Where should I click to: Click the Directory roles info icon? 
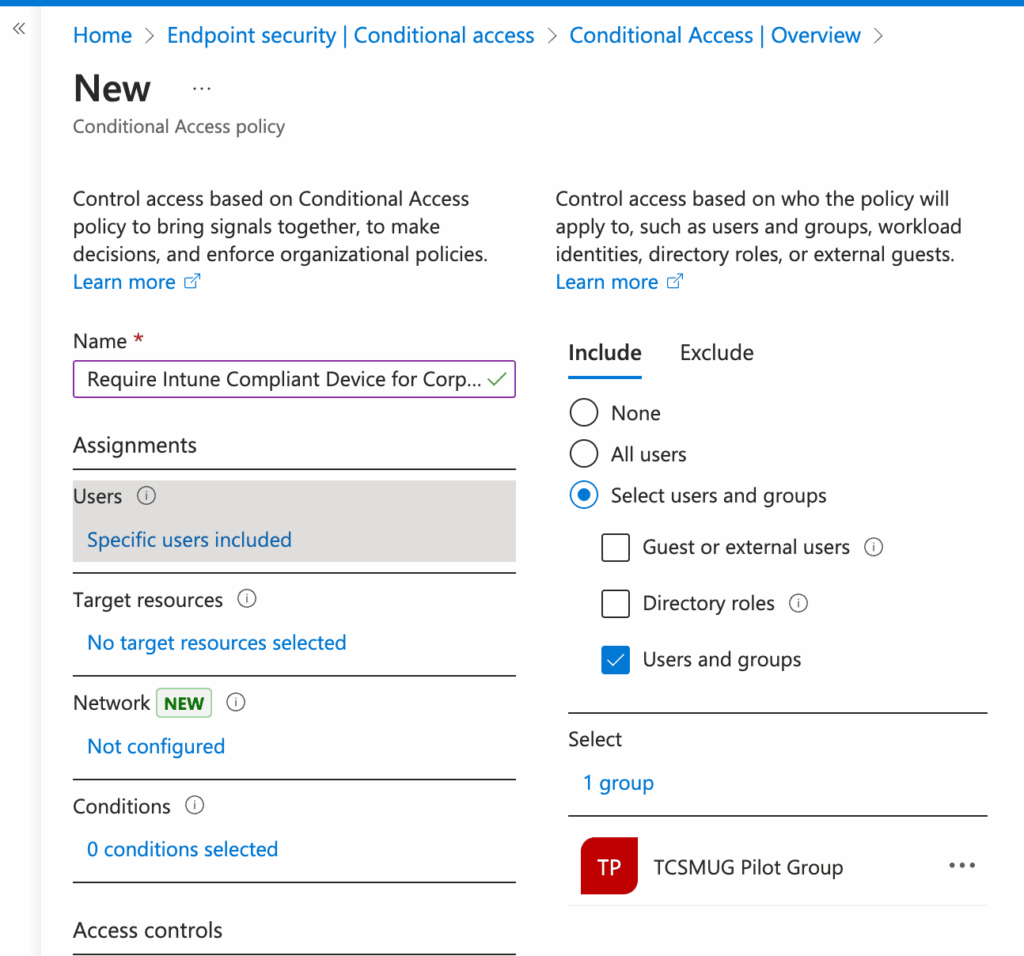(799, 604)
